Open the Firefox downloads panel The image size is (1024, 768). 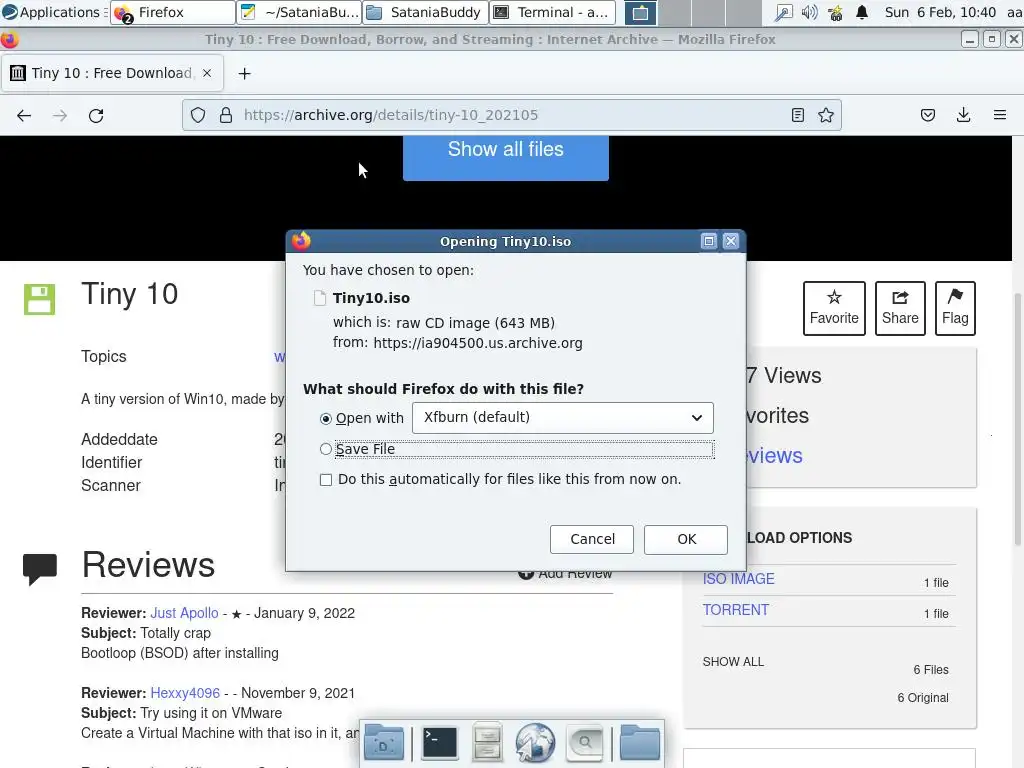(x=963, y=116)
